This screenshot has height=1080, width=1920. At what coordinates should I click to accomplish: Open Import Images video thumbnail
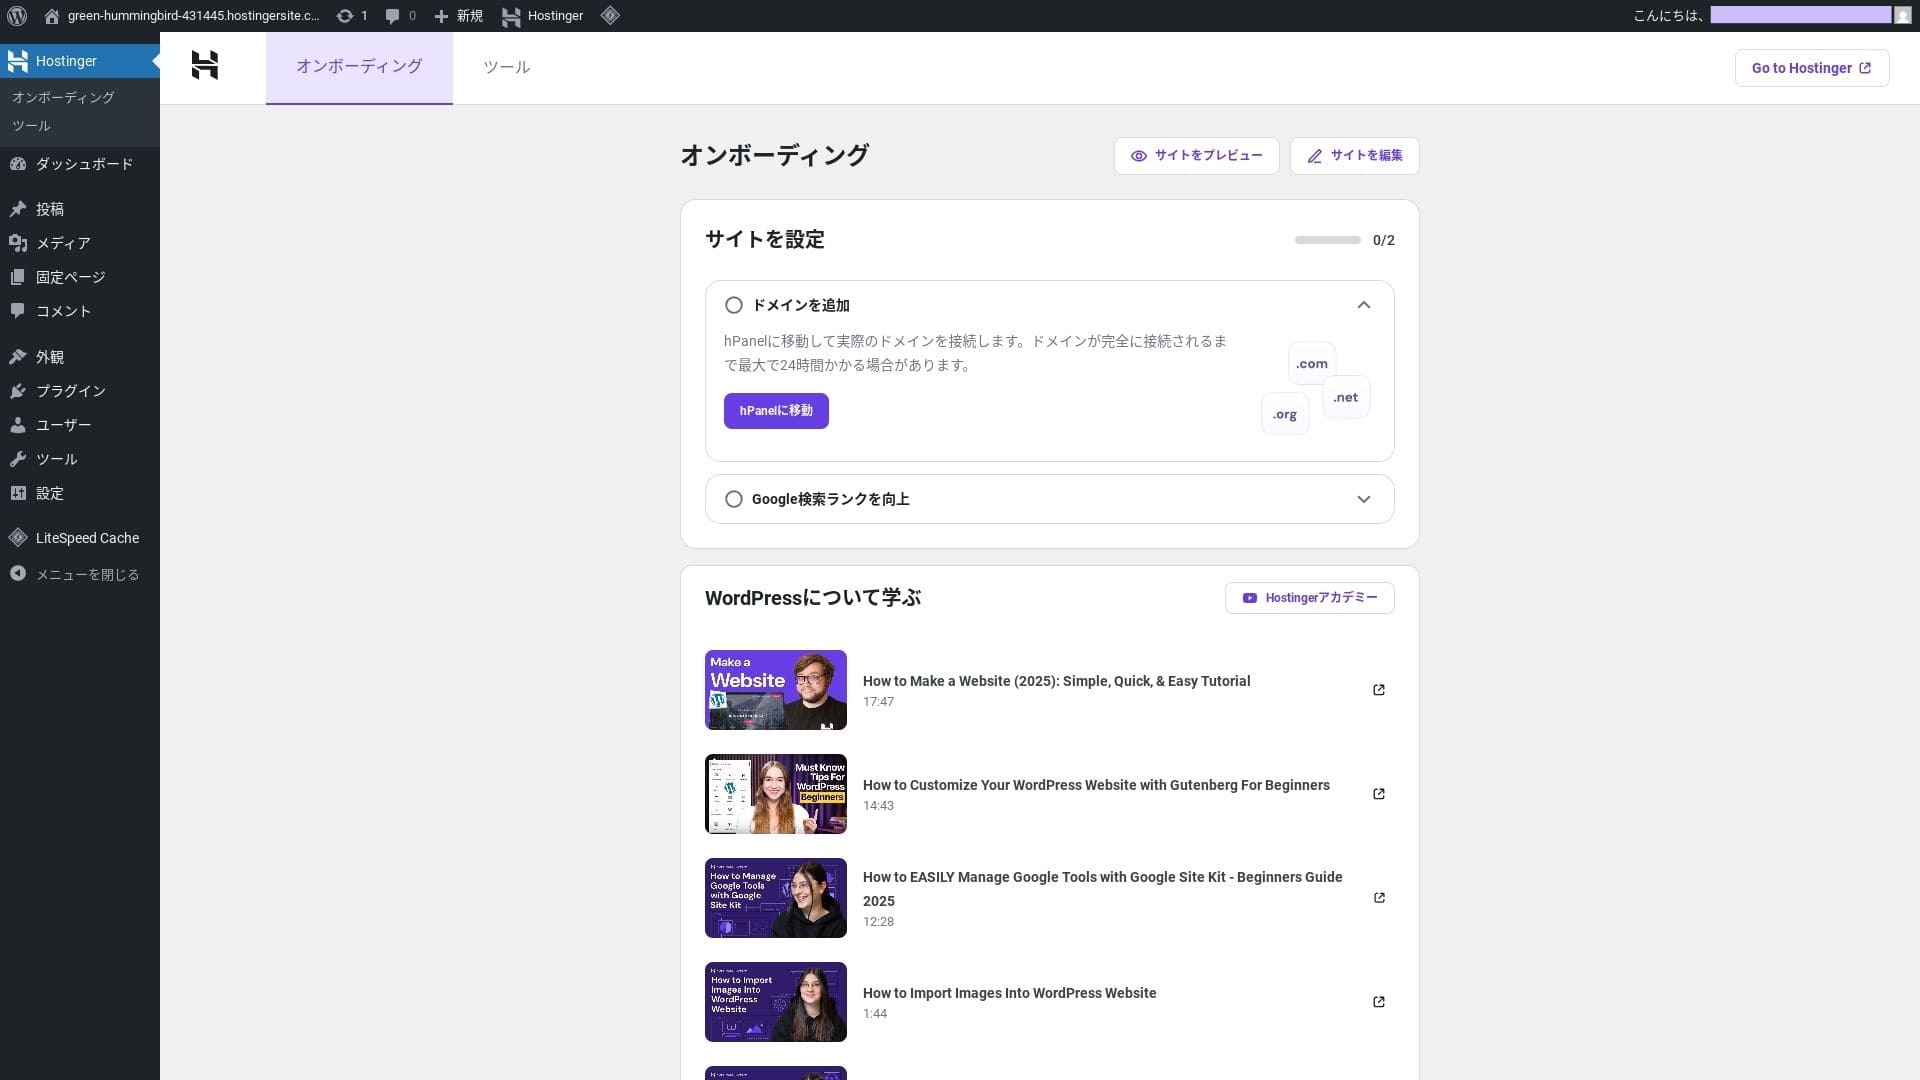pos(776,1002)
